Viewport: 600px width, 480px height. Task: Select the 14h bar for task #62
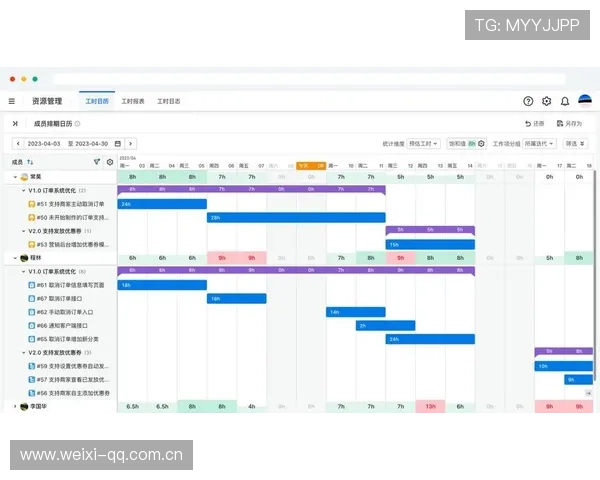click(x=355, y=312)
